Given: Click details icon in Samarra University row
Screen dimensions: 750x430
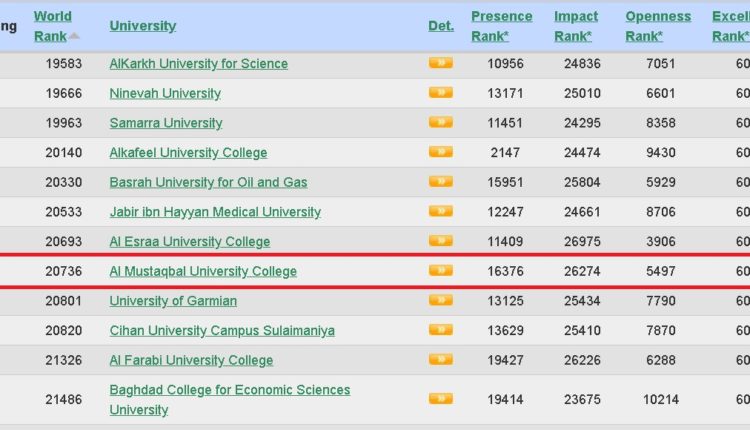Looking at the screenshot, I should (x=440, y=122).
